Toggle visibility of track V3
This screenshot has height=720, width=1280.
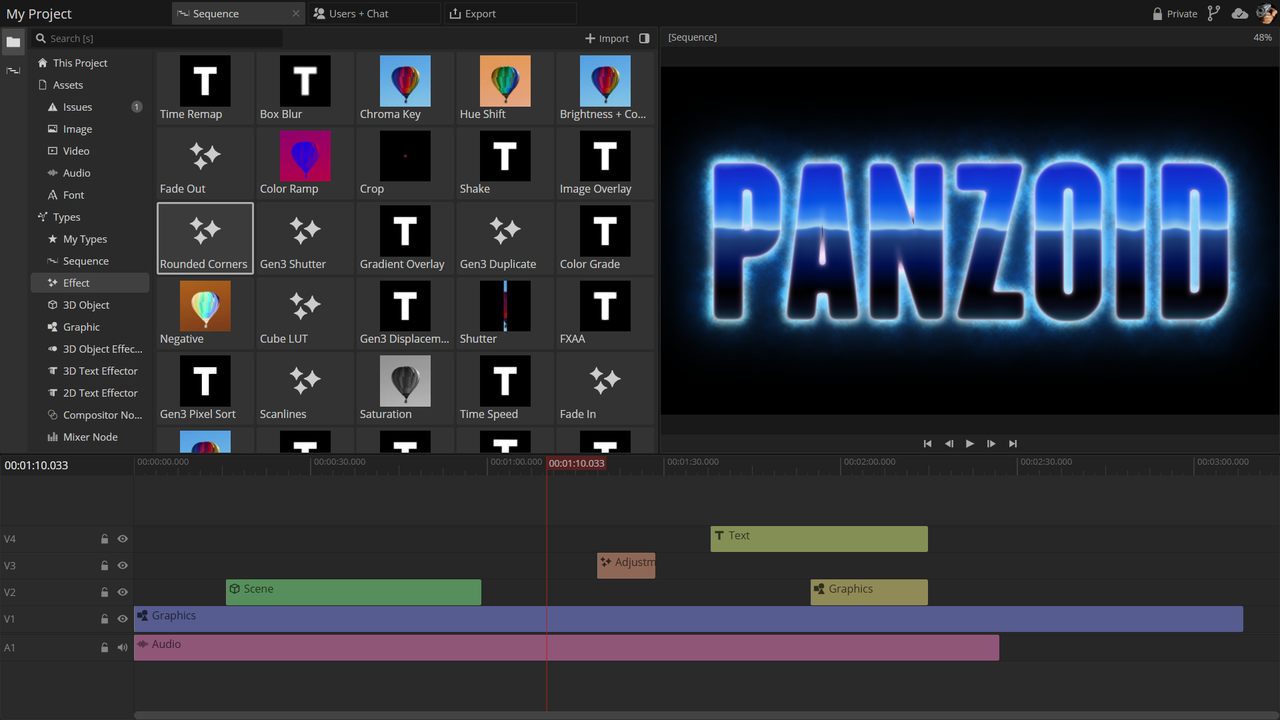pos(122,566)
